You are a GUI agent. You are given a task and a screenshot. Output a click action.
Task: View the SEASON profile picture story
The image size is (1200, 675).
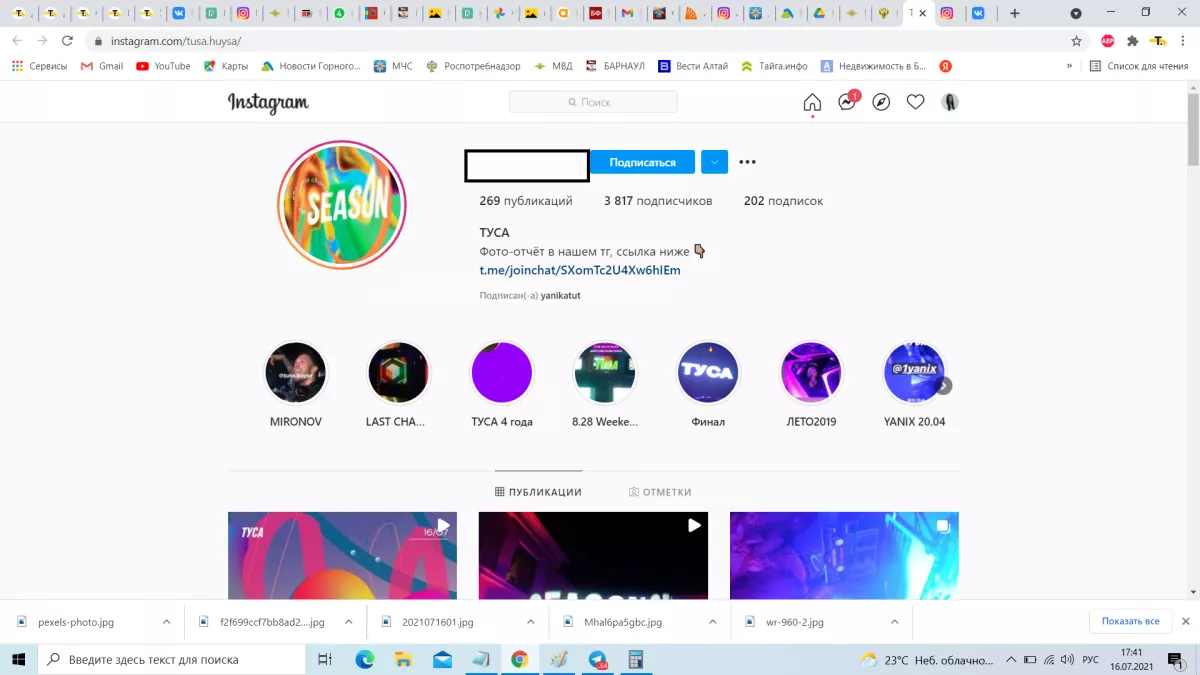click(341, 205)
